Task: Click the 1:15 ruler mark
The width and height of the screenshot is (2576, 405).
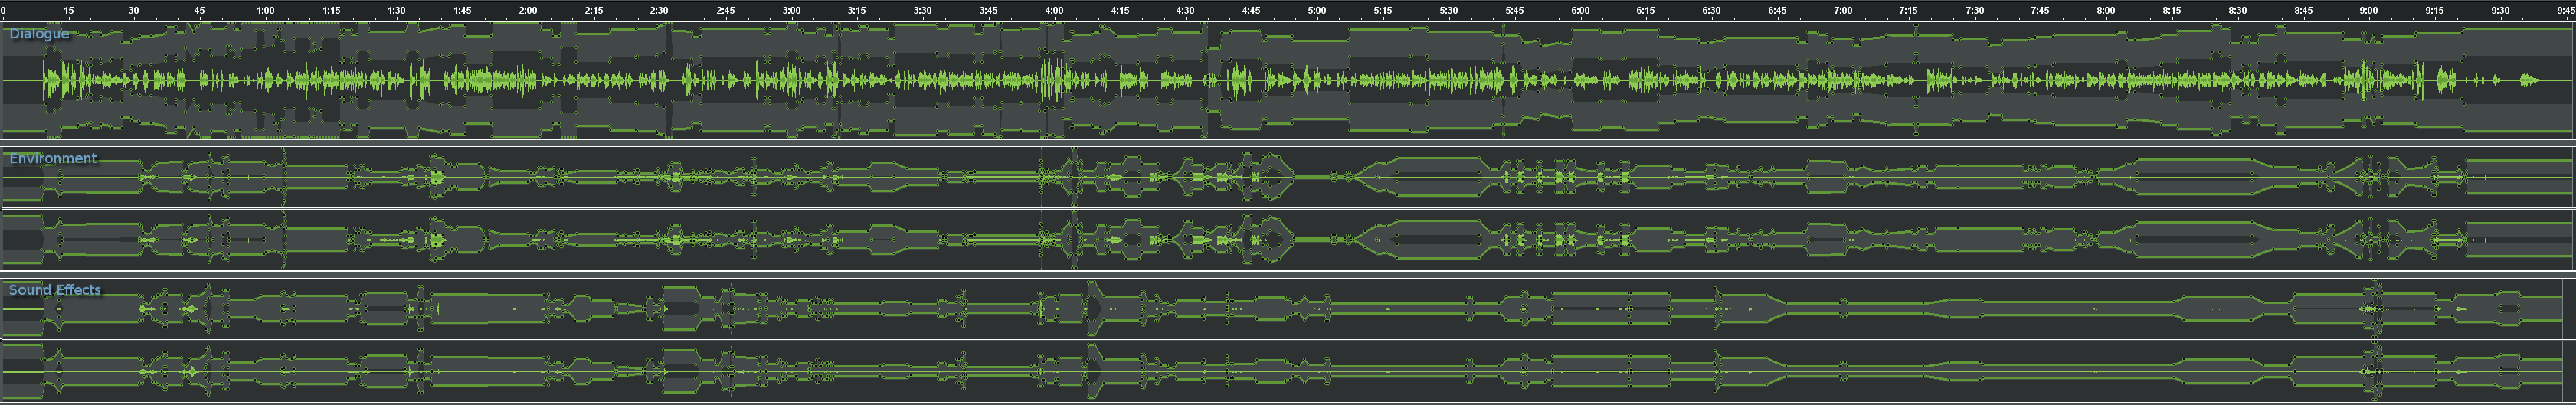Action: pyautogui.click(x=331, y=11)
